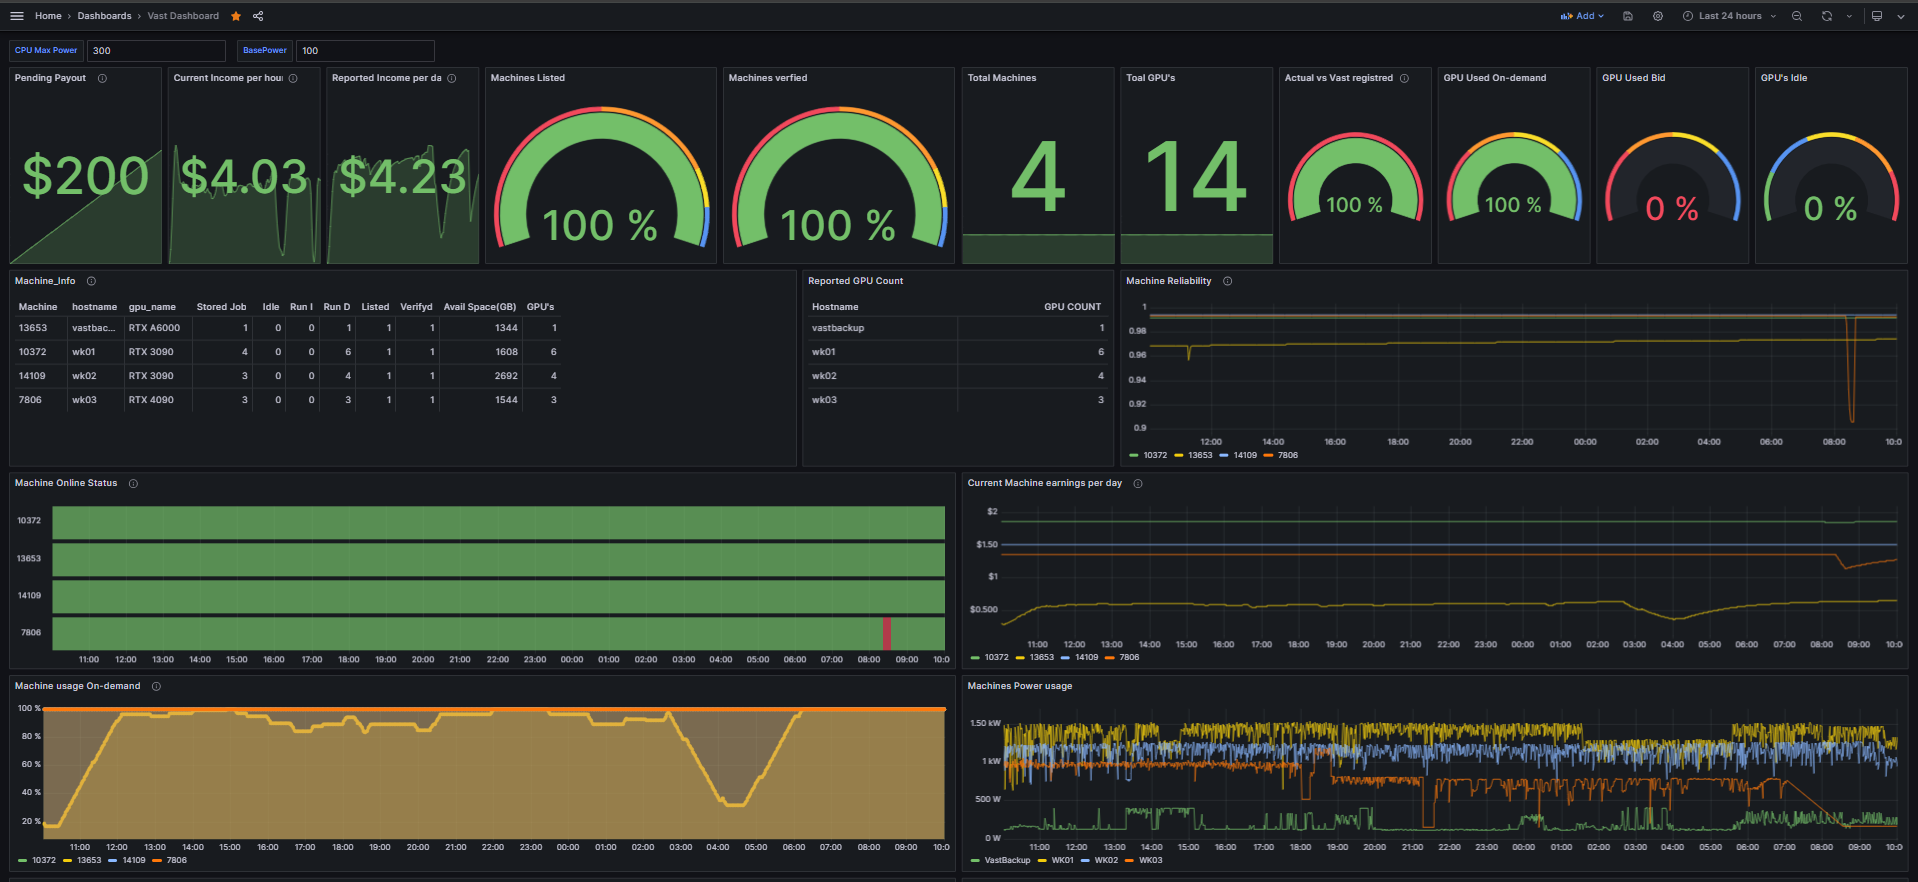The image size is (1918, 882).
Task: Open dashboard settings gear
Action: [x=1658, y=16]
